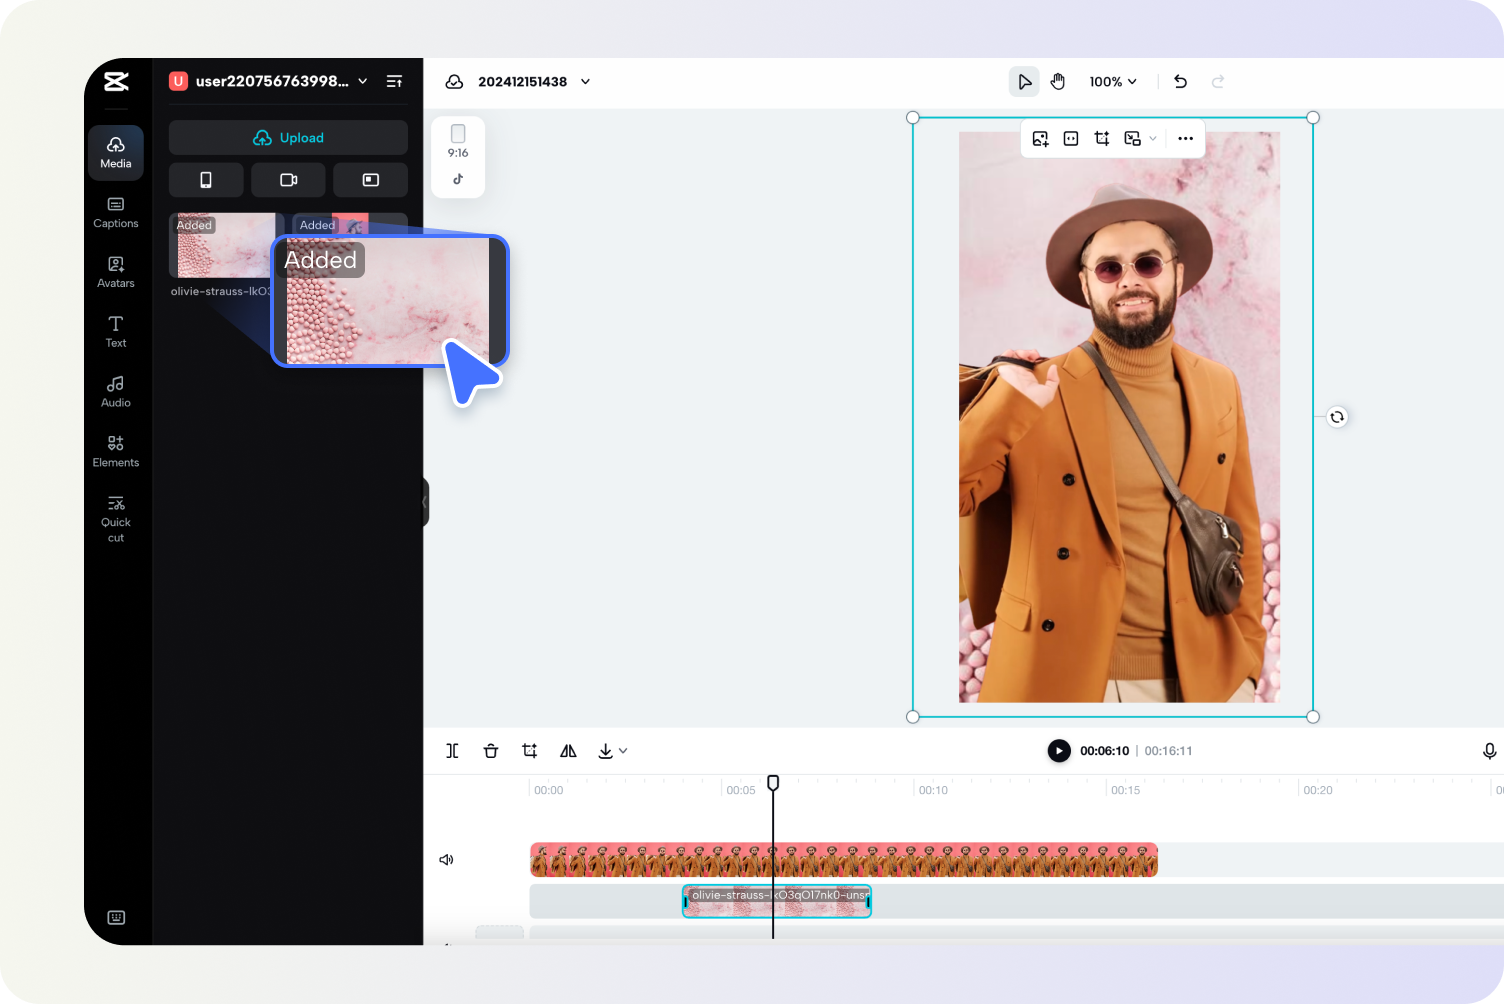Play the video preview

pos(1059,751)
